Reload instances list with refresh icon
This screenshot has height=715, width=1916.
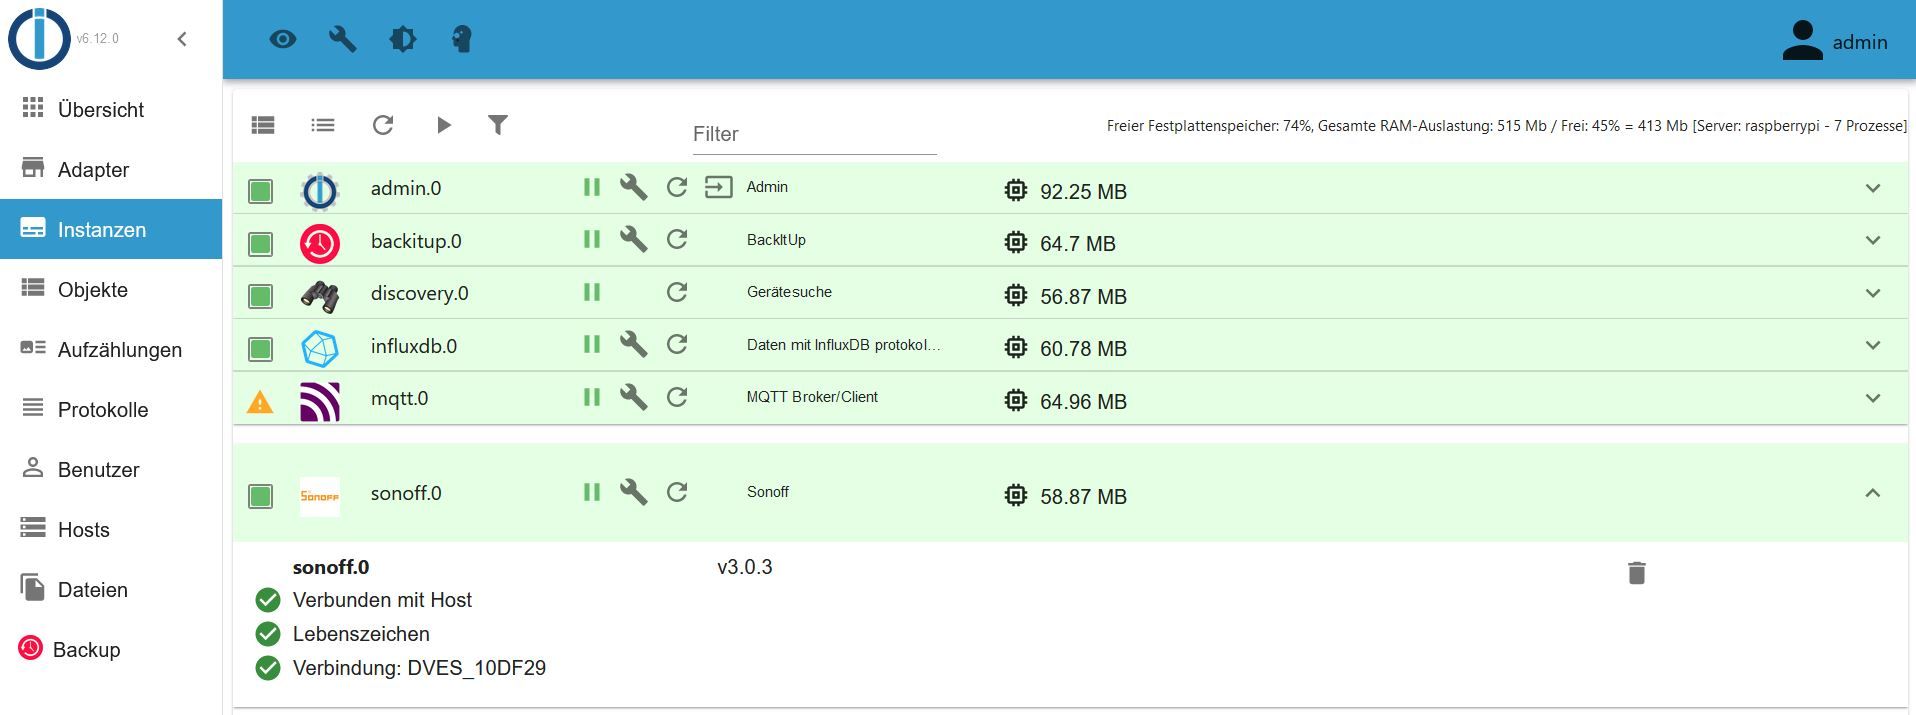(x=383, y=125)
